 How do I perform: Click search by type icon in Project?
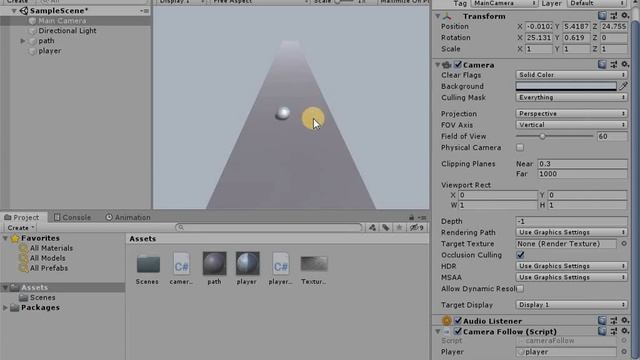pyautogui.click(x=372, y=228)
